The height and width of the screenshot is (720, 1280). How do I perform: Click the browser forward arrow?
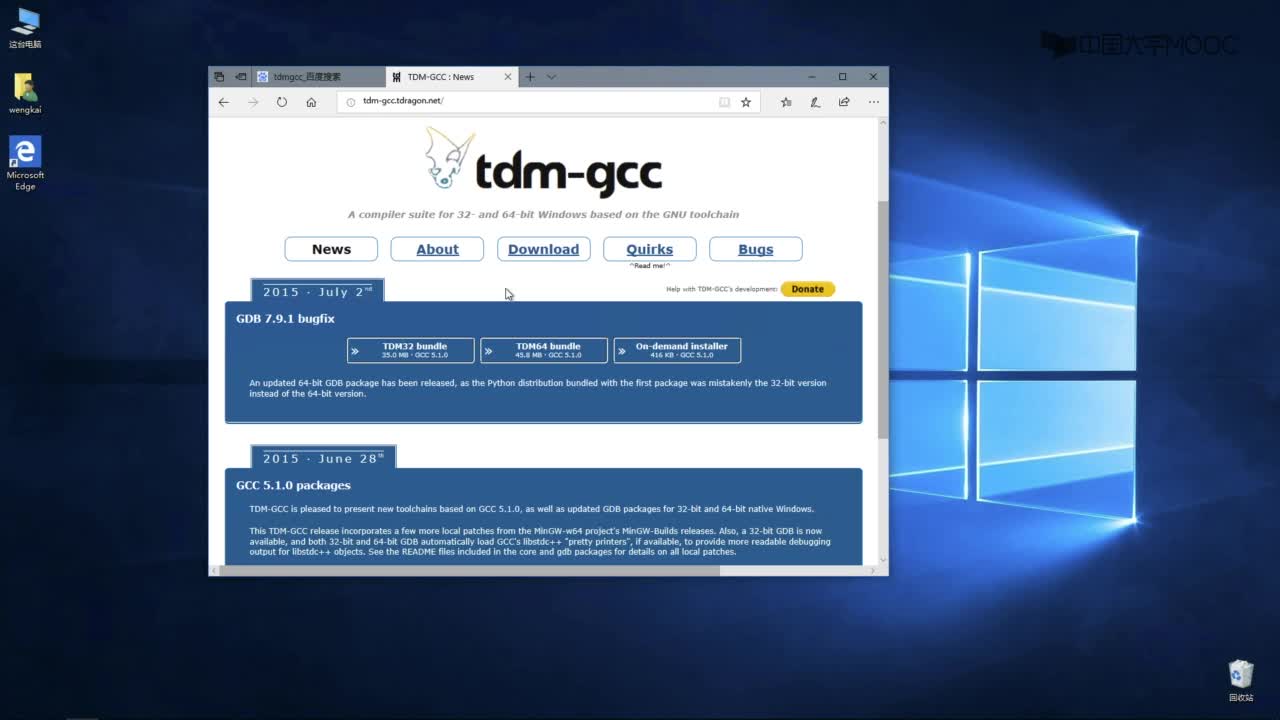tap(253, 102)
